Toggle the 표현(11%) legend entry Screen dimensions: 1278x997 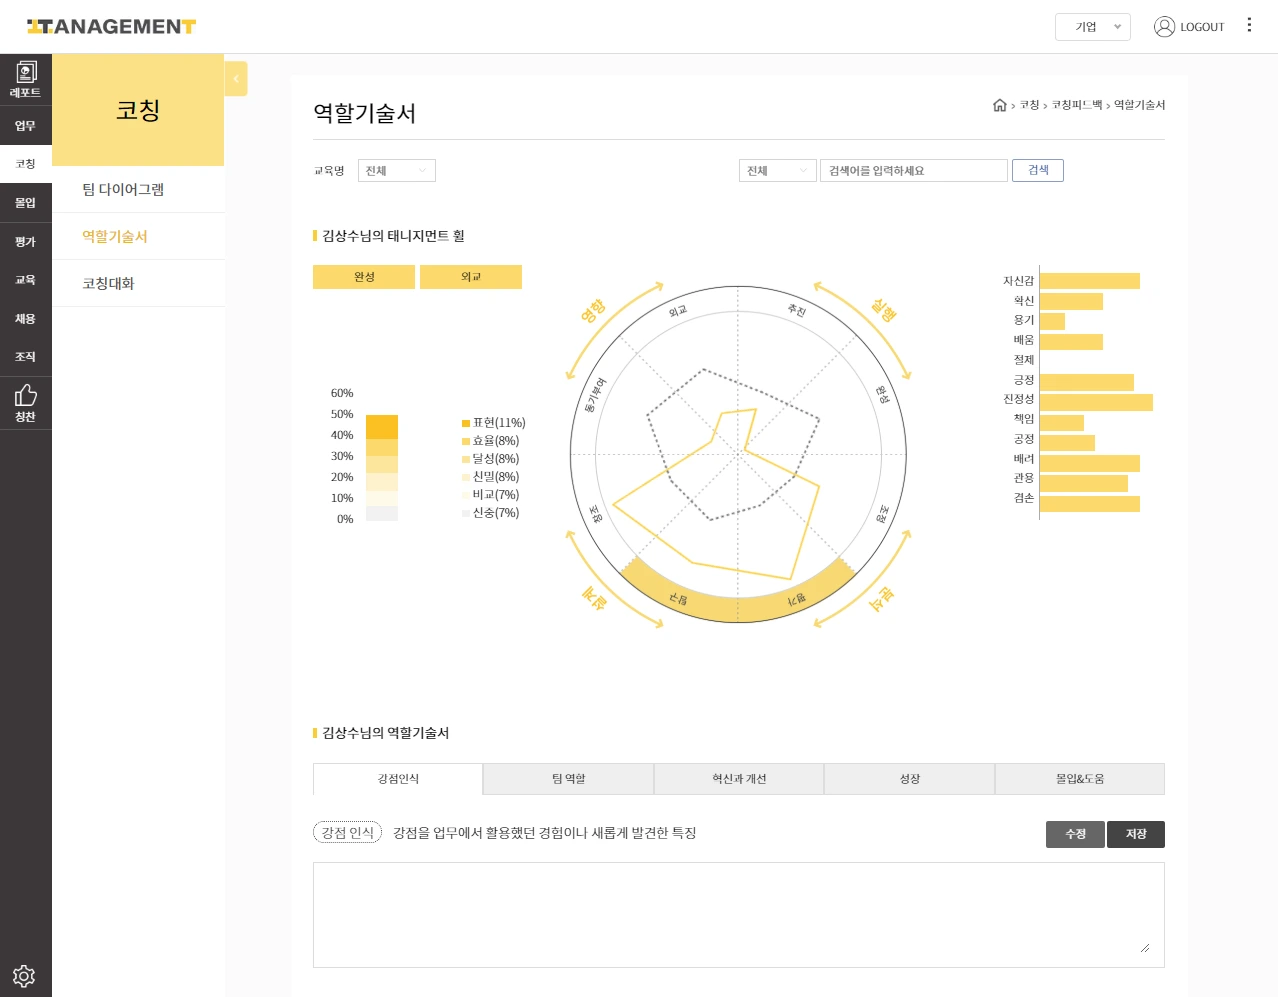click(x=495, y=423)
